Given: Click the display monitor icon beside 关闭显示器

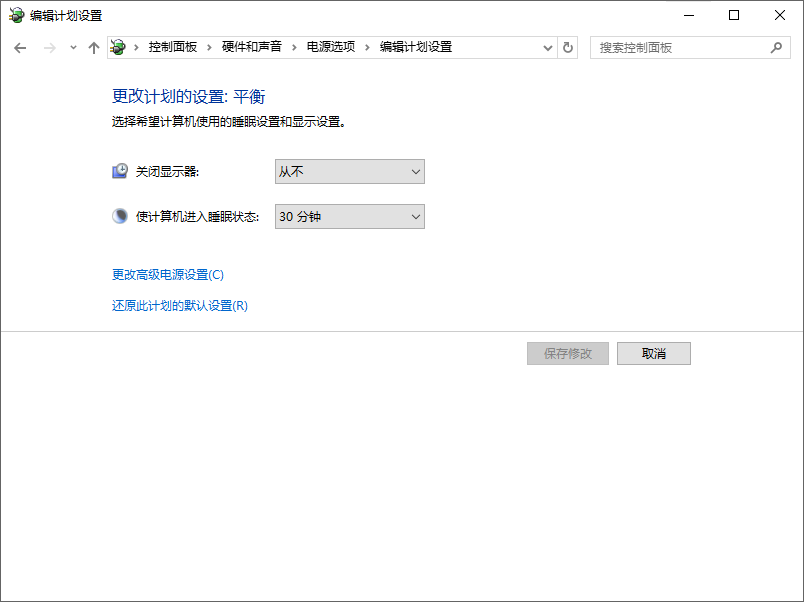Looking at the screenshot, I should pos(119,170).
